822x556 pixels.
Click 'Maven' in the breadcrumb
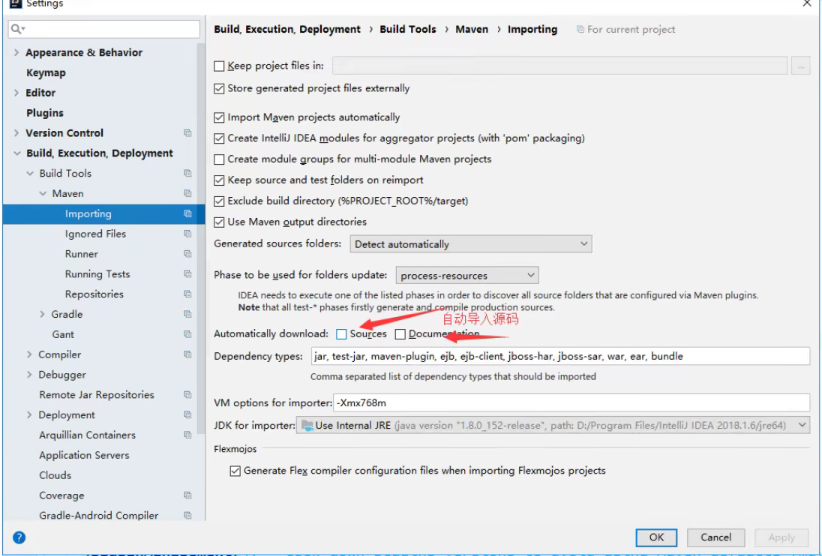coord(472,29)
